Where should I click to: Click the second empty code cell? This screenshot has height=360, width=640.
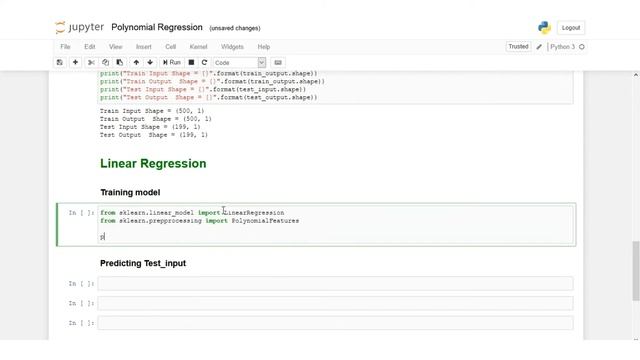[x=336, y=303]
